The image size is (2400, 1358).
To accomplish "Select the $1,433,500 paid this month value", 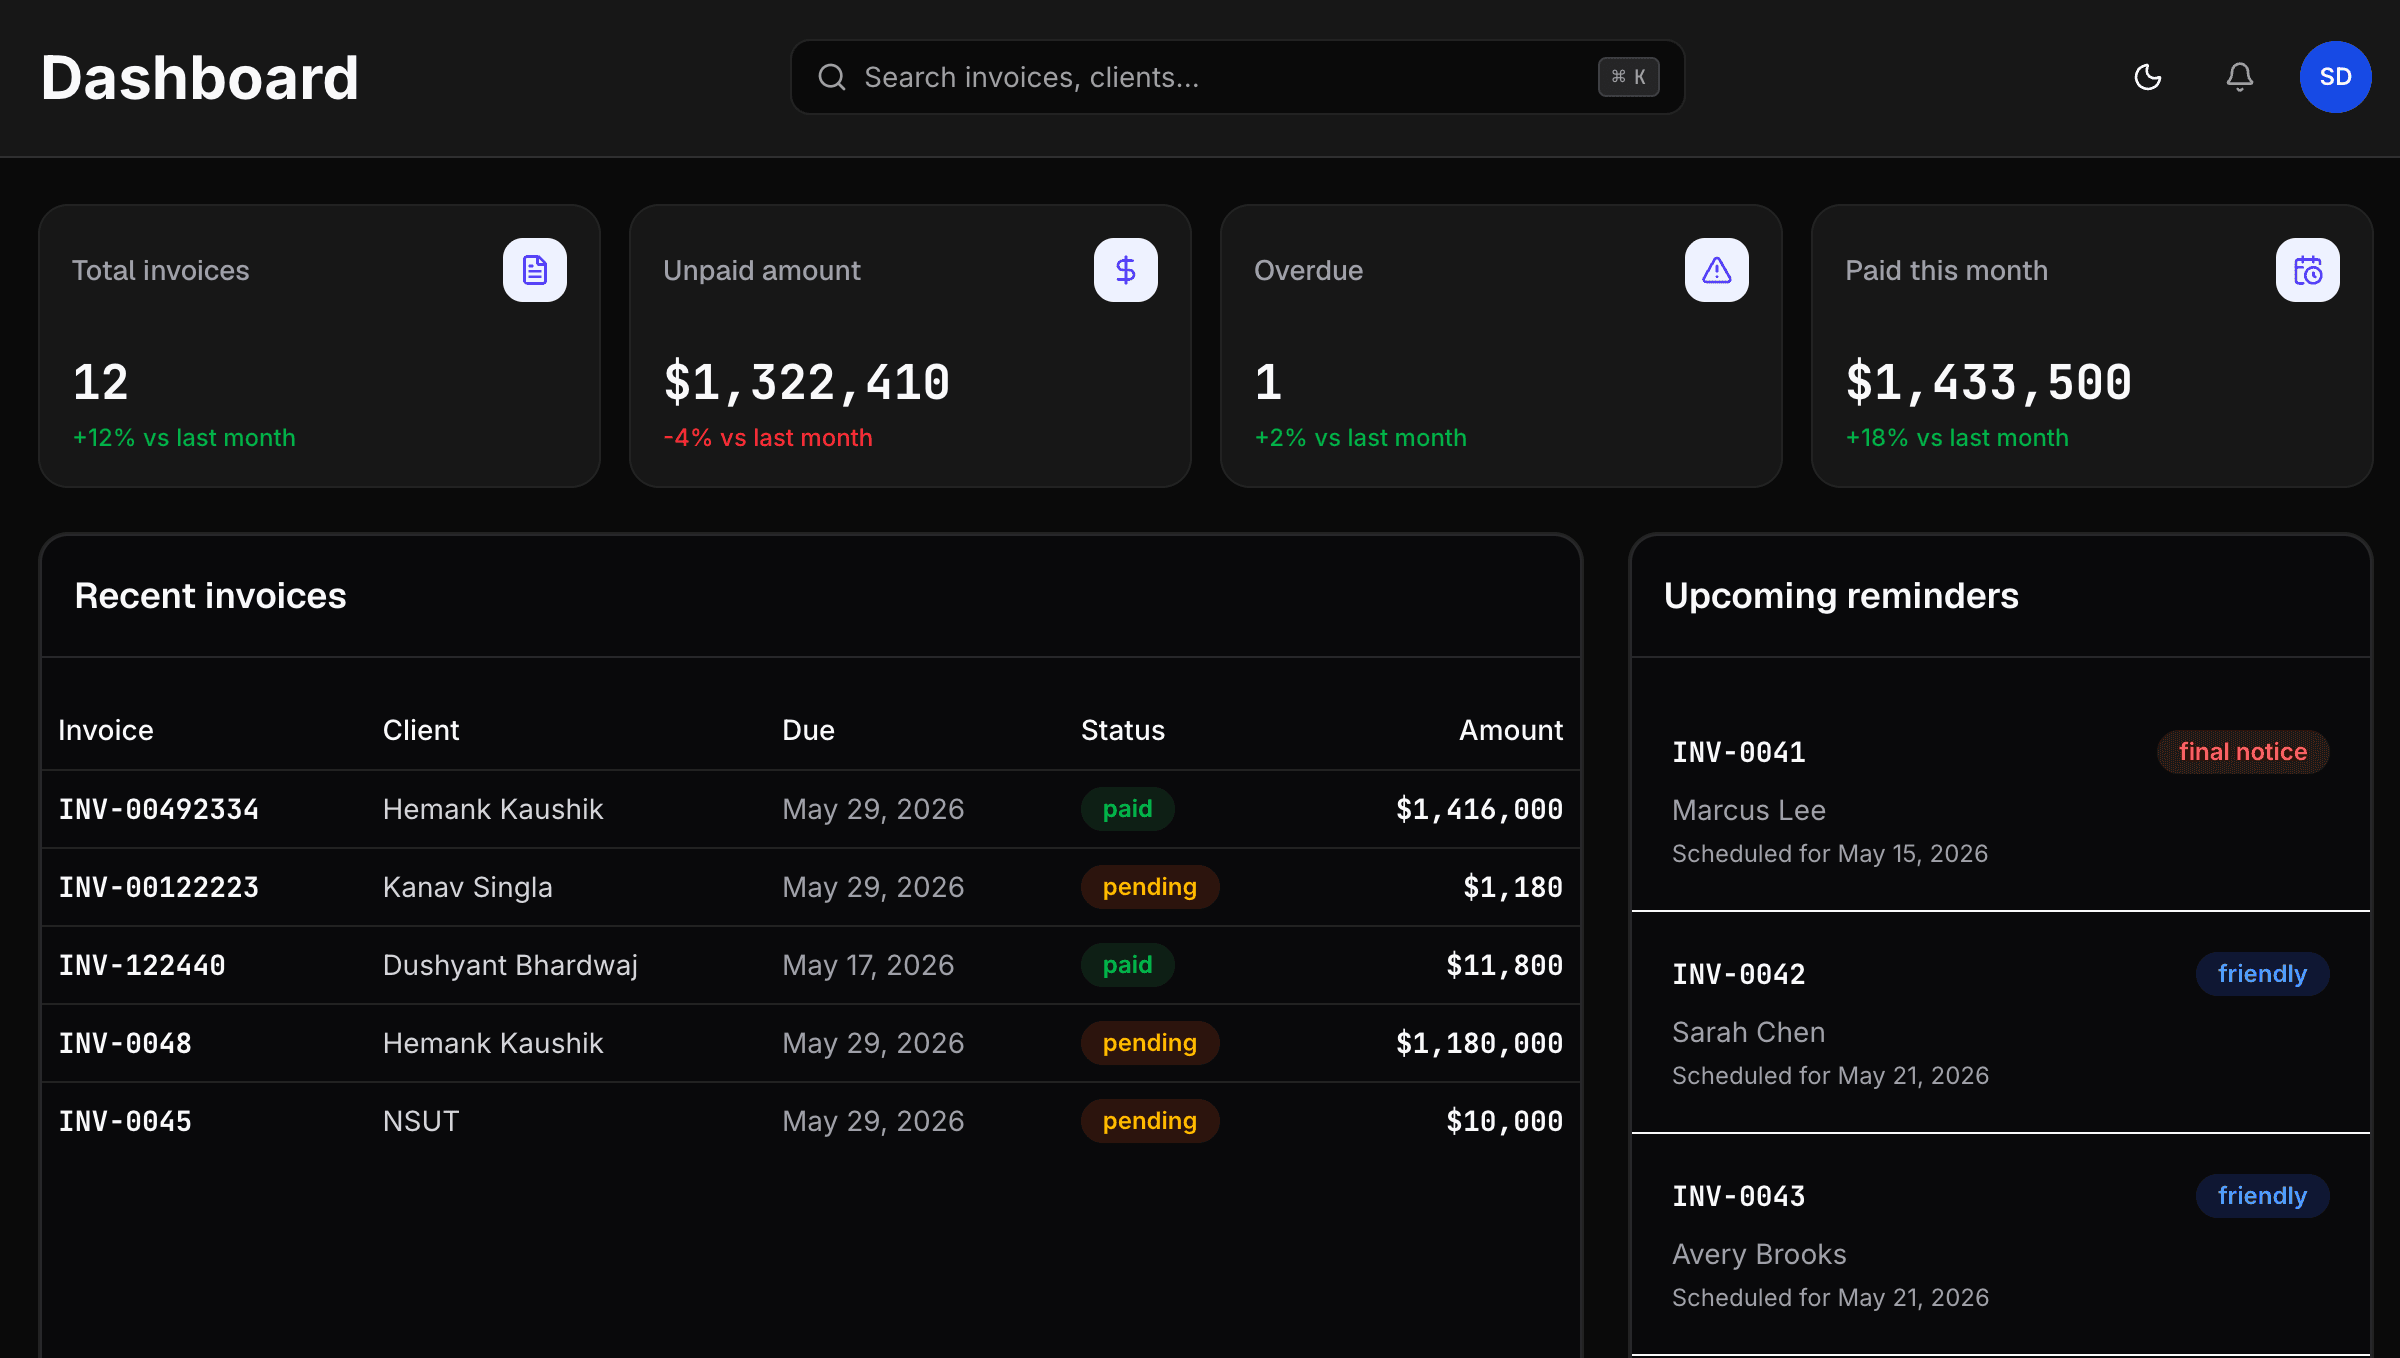I will (x=1989, y=383).
